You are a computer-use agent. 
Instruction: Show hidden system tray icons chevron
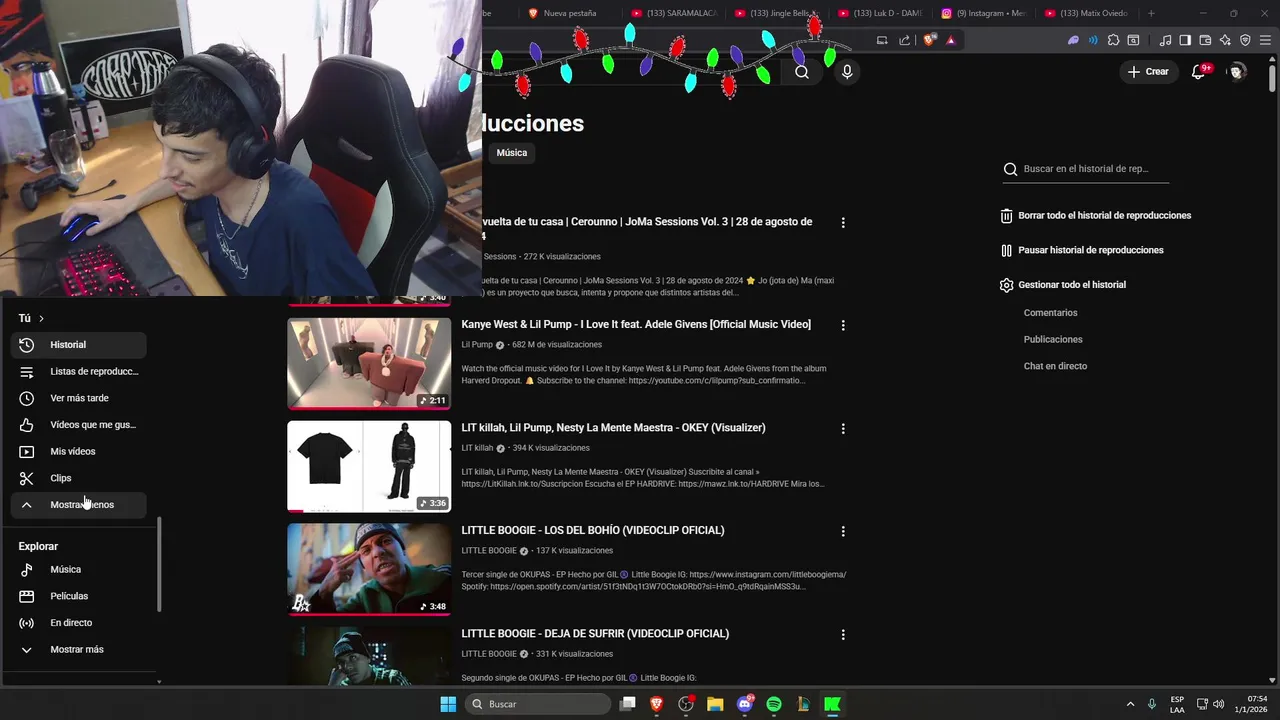coord(1131,704)
